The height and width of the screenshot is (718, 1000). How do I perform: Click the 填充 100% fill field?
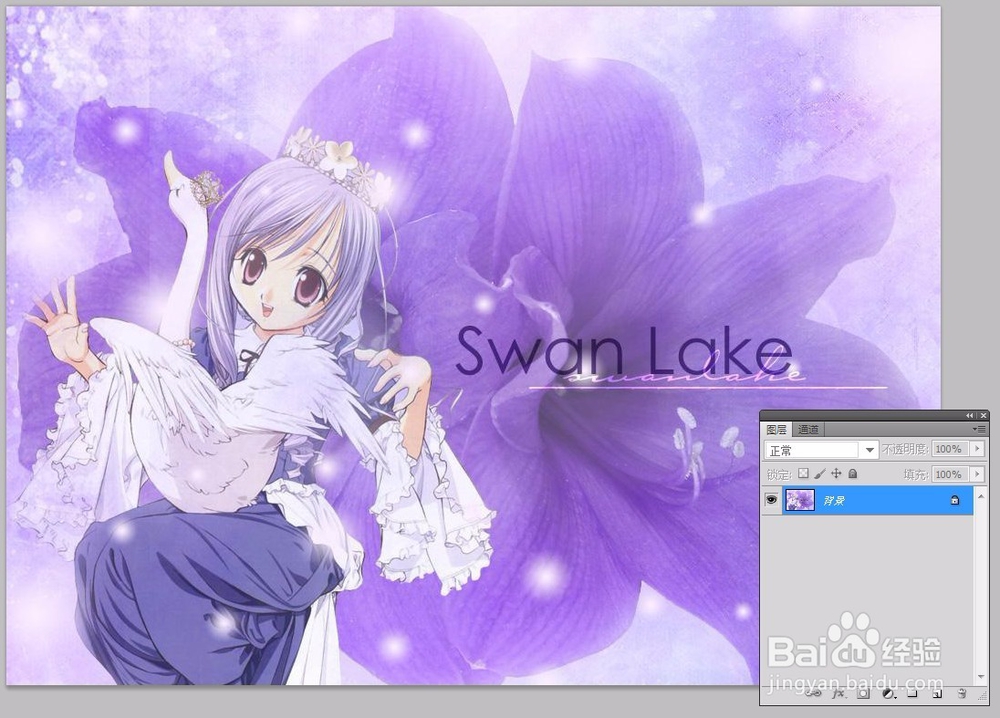pyautogui.click(x=950, y=474)
